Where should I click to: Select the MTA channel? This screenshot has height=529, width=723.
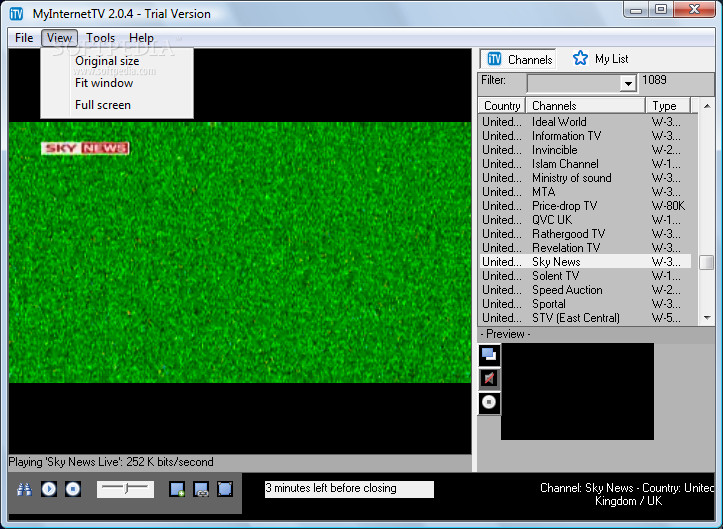click(x=586, y=192)
